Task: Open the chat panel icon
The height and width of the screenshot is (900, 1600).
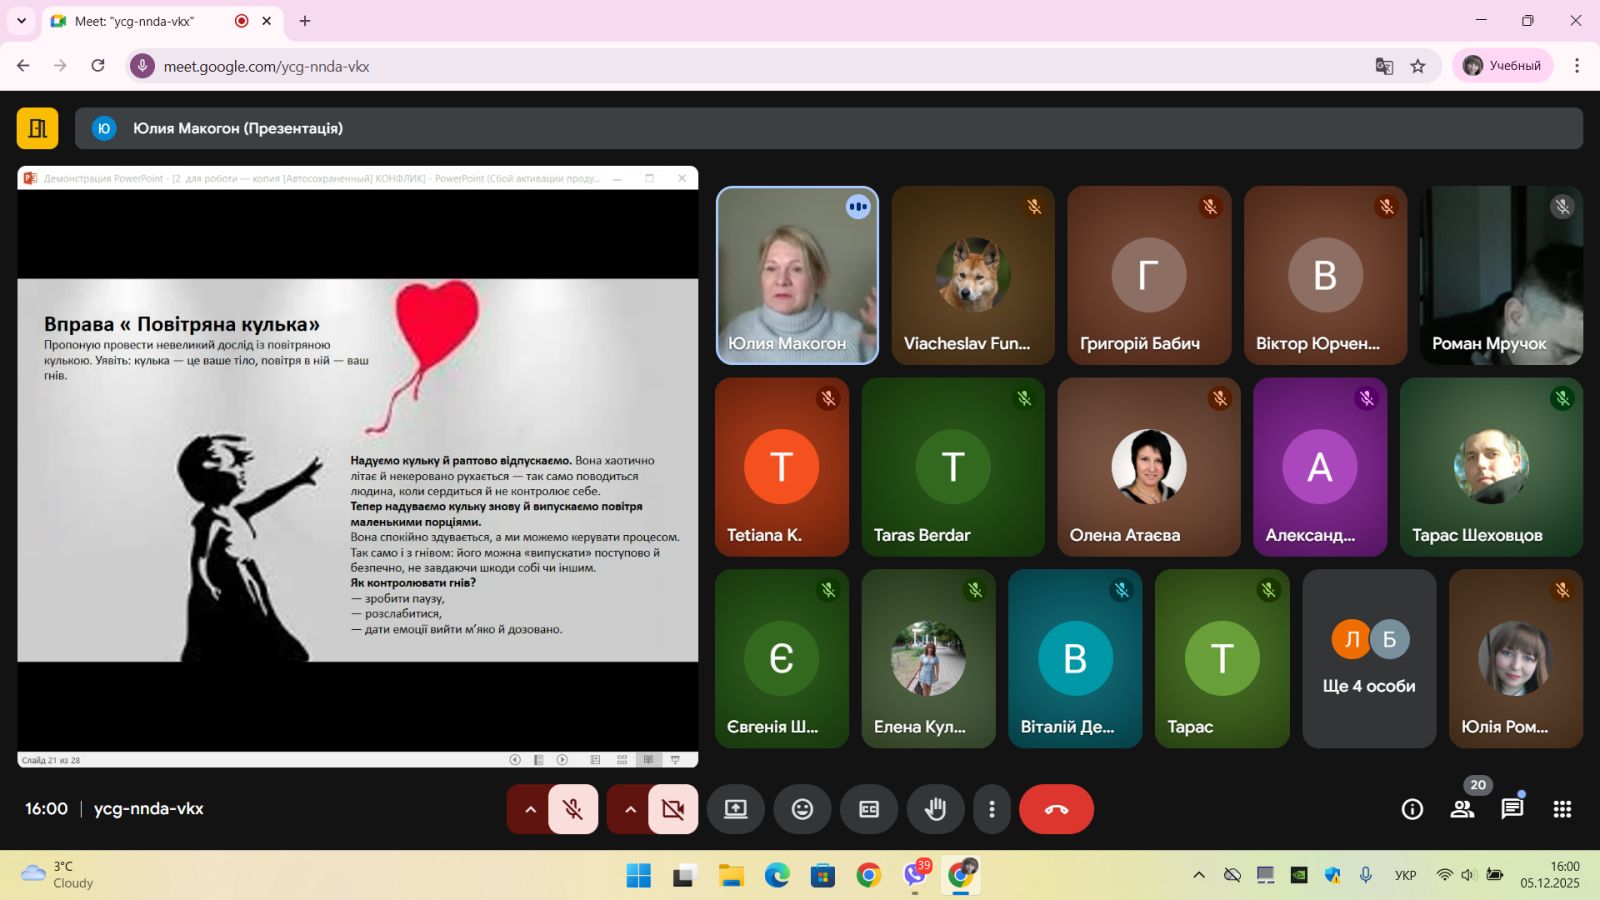Action: (1512, 809)
